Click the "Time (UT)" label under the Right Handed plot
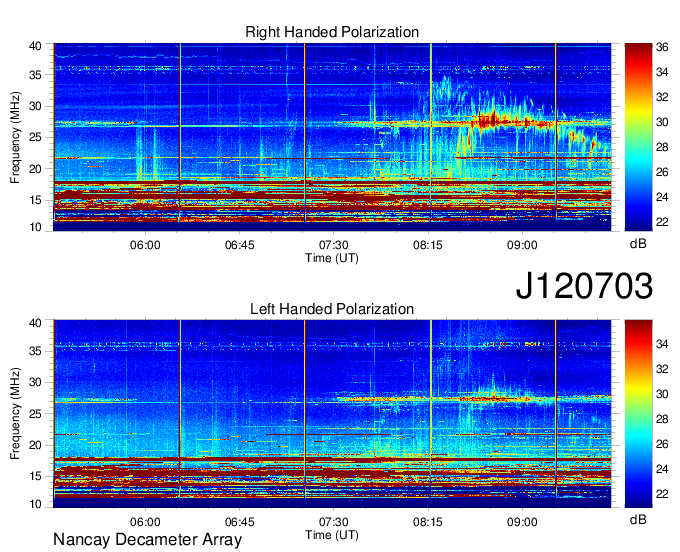 332,258
